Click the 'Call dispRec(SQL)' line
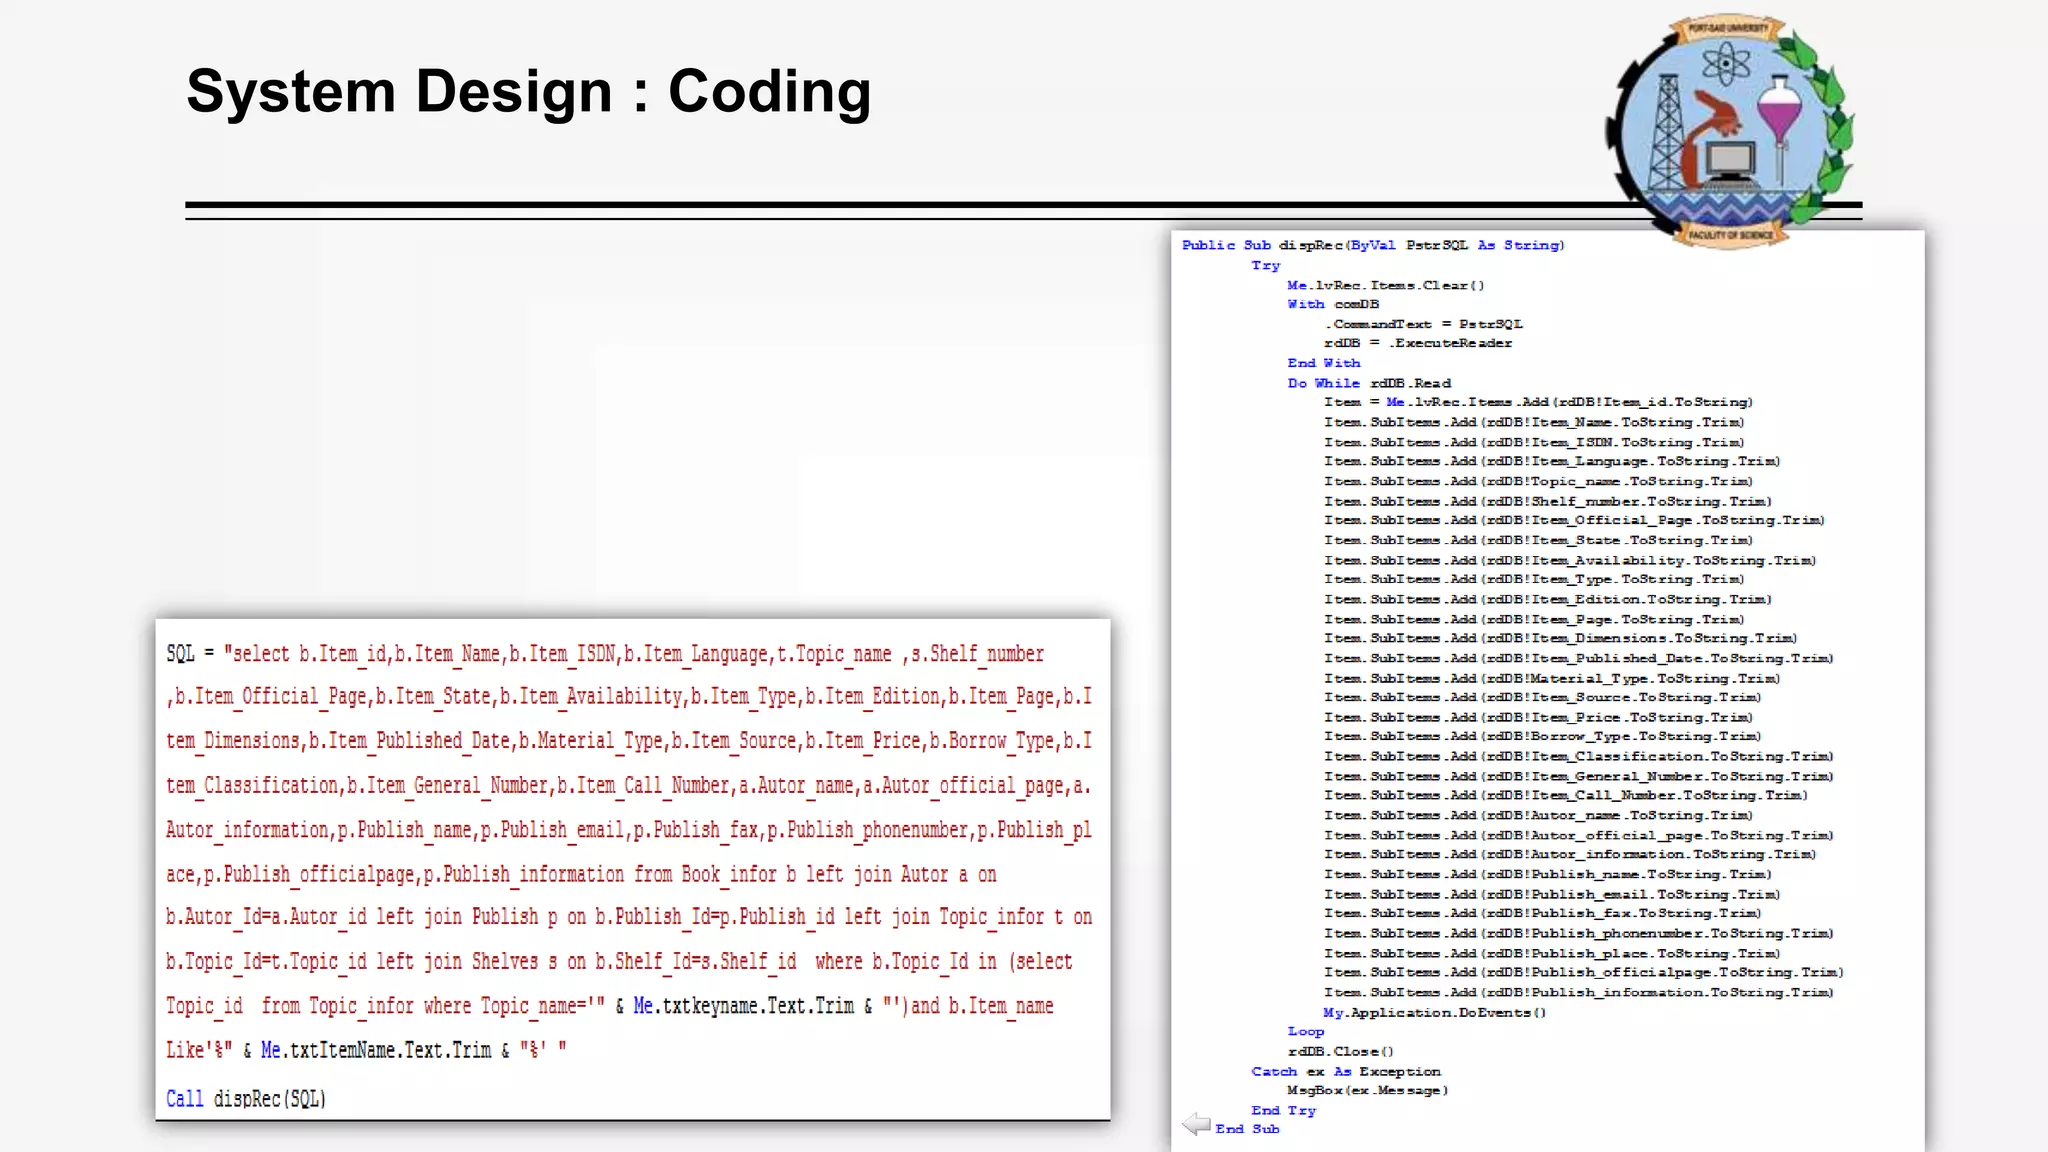Image resolution: width=2048 pixels, height=1152 pixels. (246, 1099)
